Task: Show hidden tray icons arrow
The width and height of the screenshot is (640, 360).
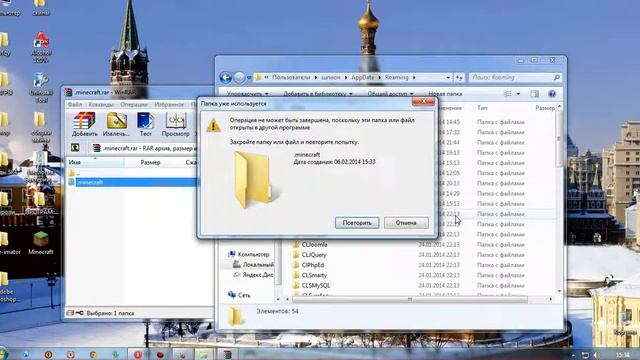Action: (x=573, y=356)
